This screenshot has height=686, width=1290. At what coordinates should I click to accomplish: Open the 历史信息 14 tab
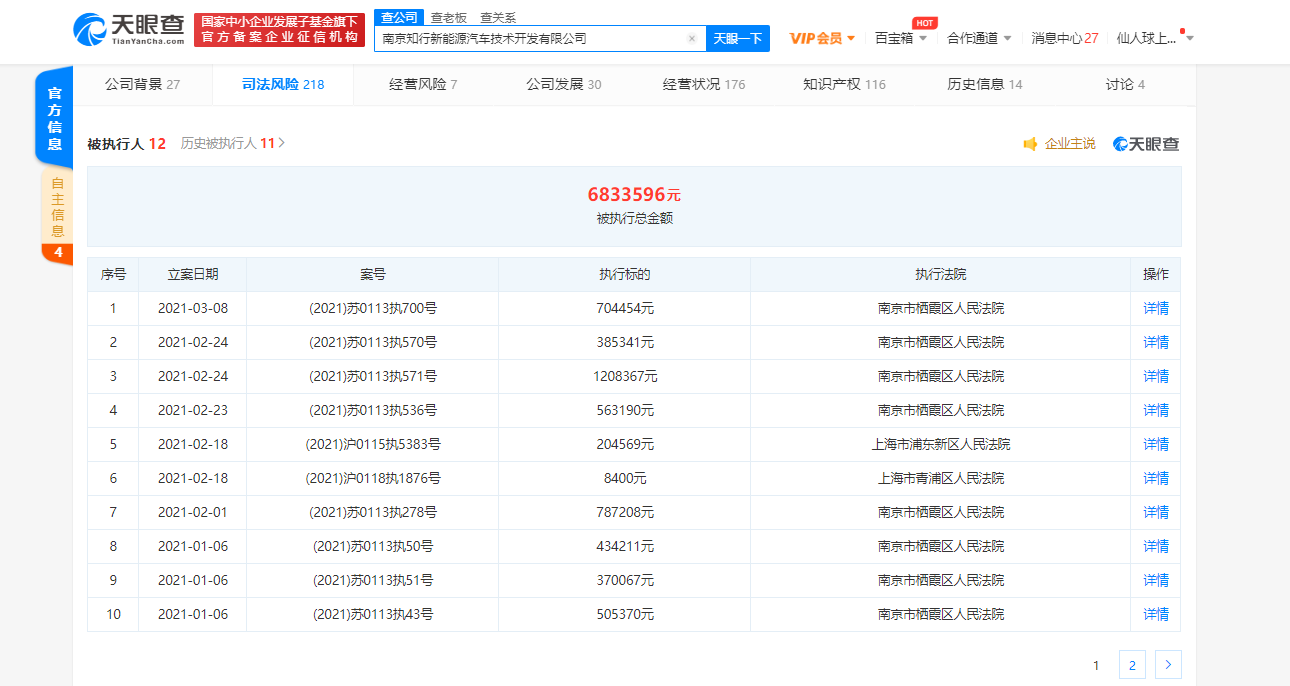point(985,84)
